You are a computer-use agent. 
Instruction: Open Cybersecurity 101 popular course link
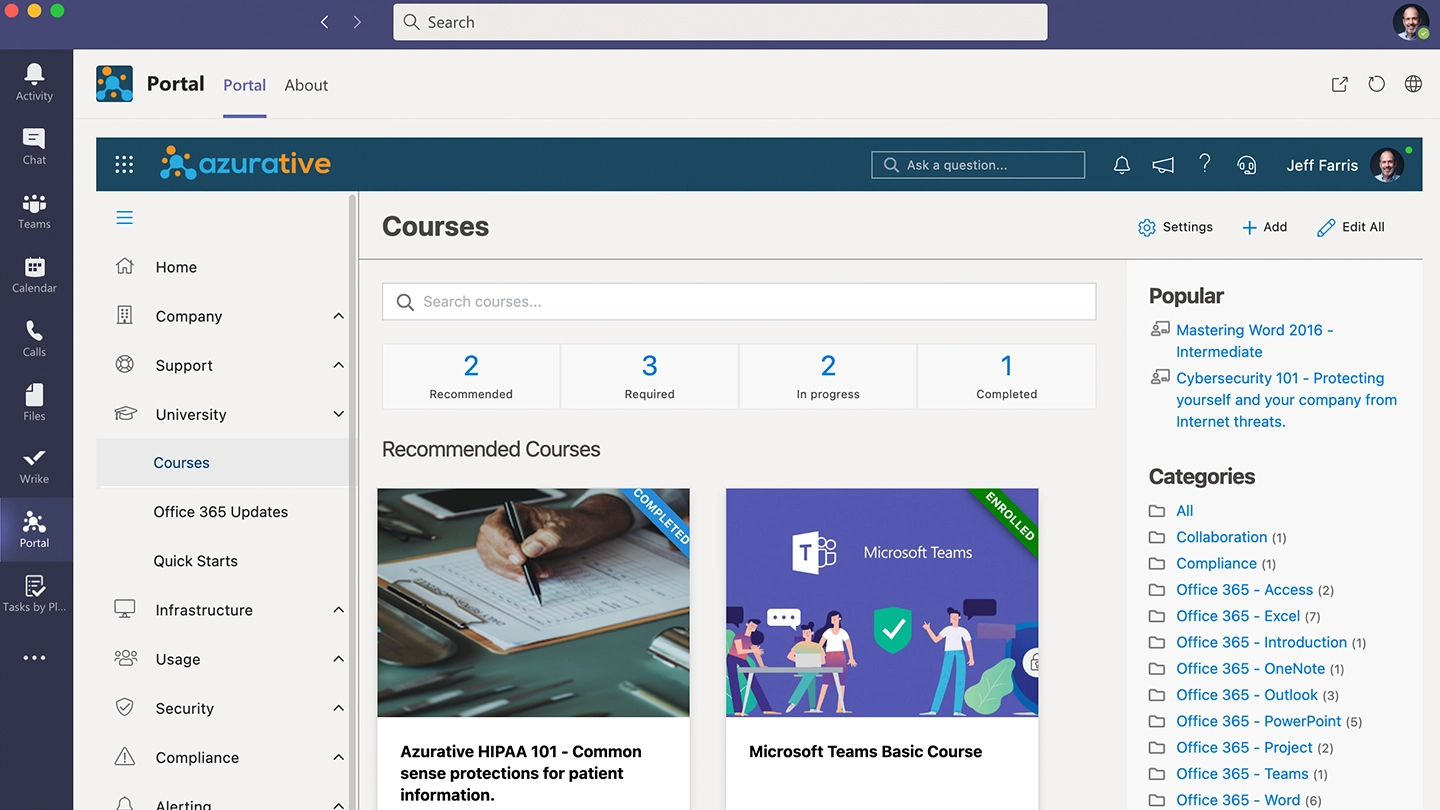click(x=1286, y=400)
